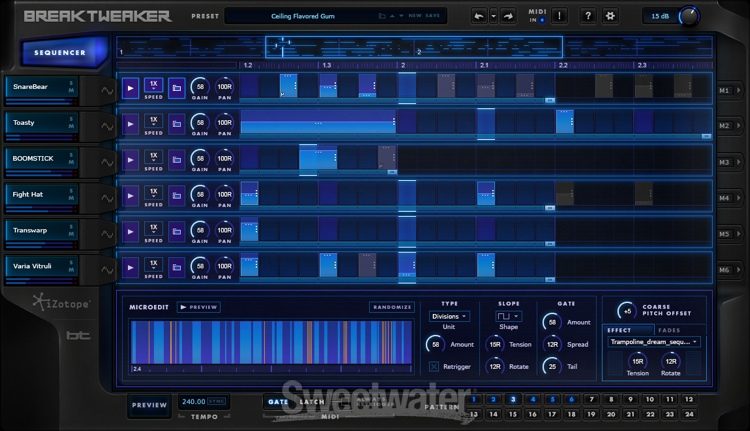The height and width of the screenshot is (431, 750).
Task: Open the Toasty generator waveform icon
Action: 107,126
